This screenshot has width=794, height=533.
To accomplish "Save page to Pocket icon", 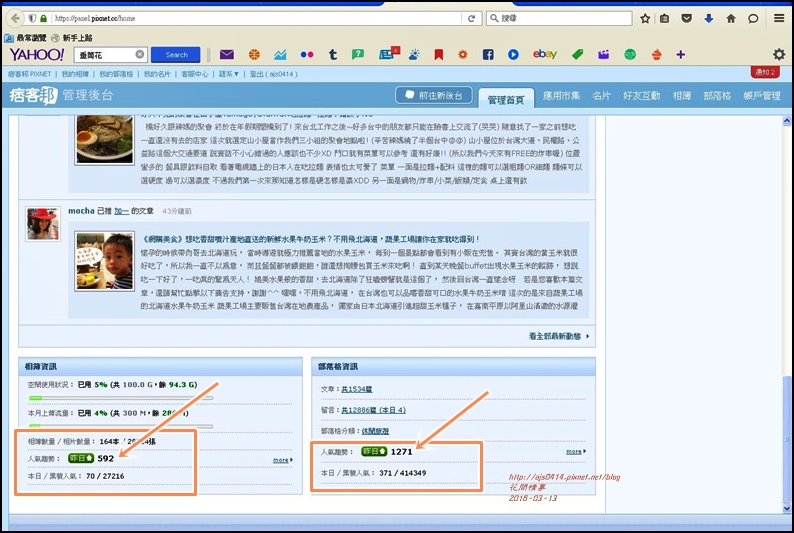I will [x=687, y=18].
